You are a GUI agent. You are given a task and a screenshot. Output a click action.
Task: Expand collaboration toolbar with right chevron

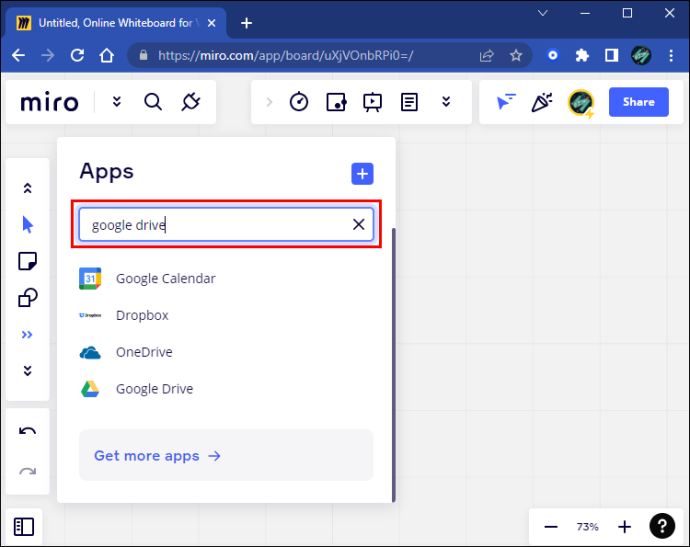click(269, 102)
